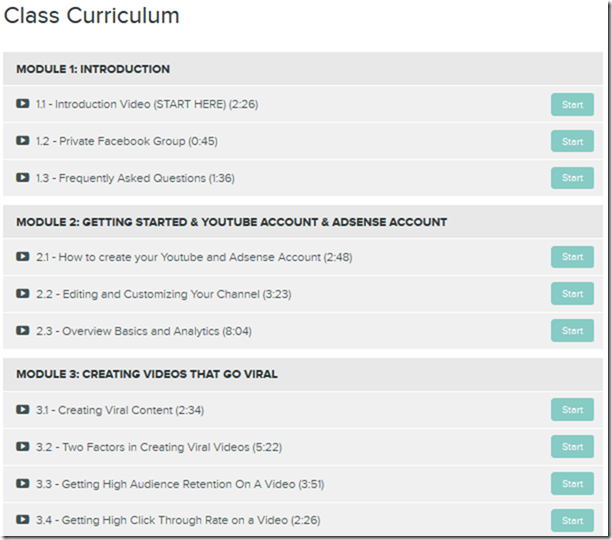This screenshot has height=540, width=612.
Task: Click video icon next to Private Facebook Group
Action: click(x=23, y=141)
